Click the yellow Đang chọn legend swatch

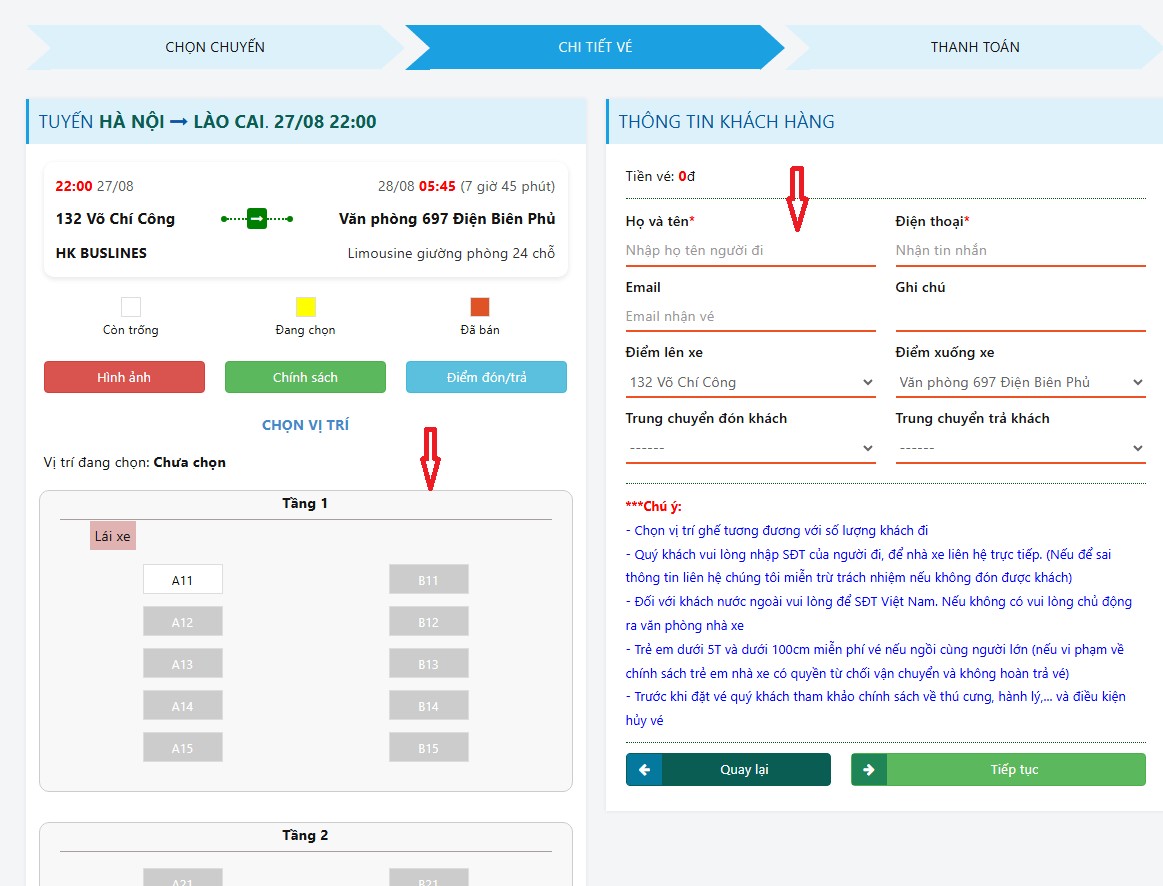click(306, 307)
